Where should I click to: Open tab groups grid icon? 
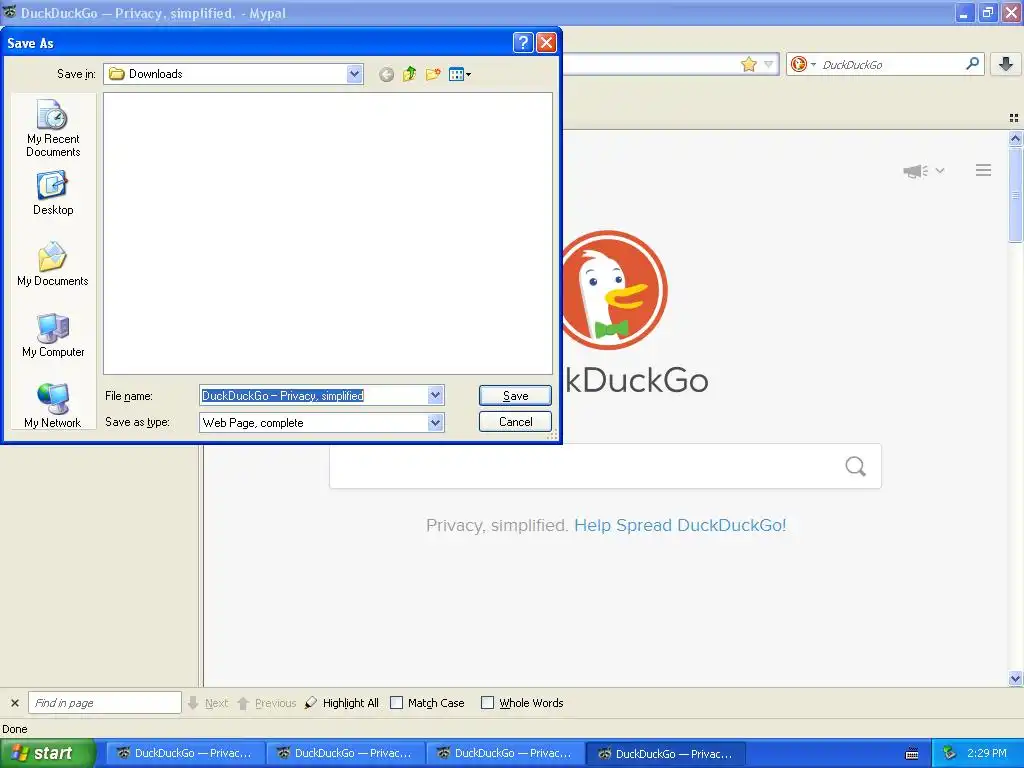[x=1014, y=118]
